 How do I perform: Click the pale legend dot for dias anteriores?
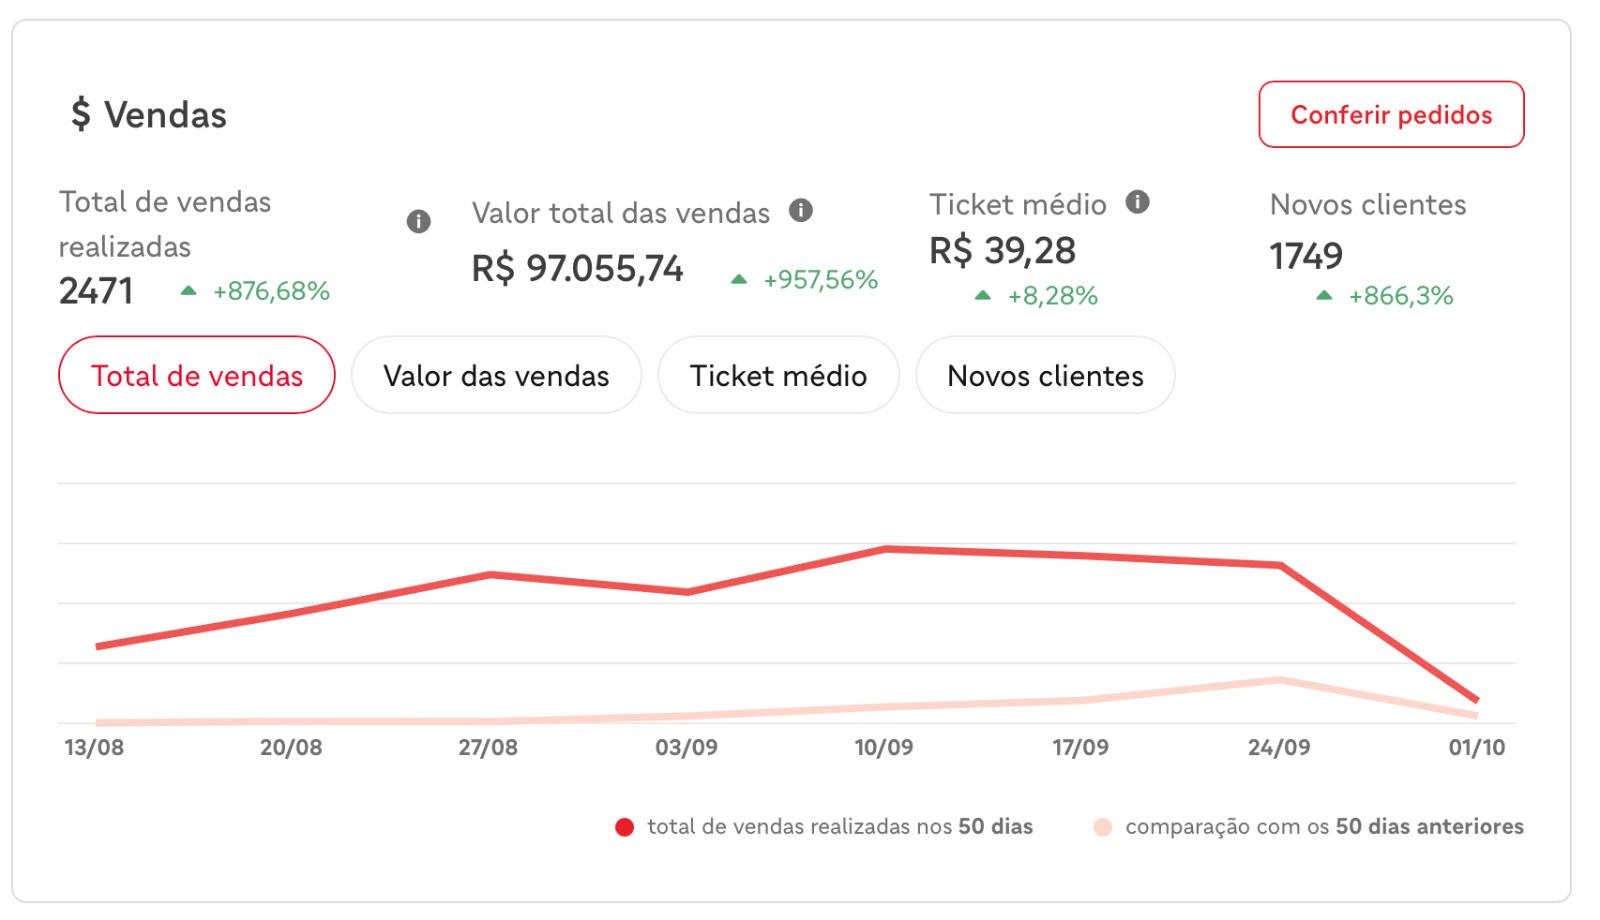[1103, 827]
